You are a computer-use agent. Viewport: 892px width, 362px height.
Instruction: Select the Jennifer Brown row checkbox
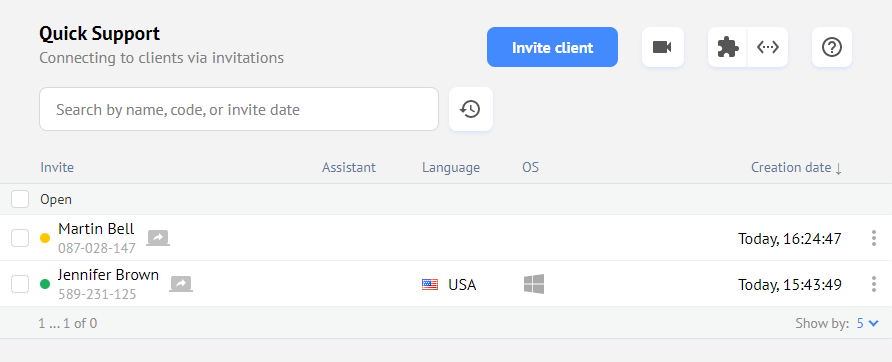coord(20,283)
